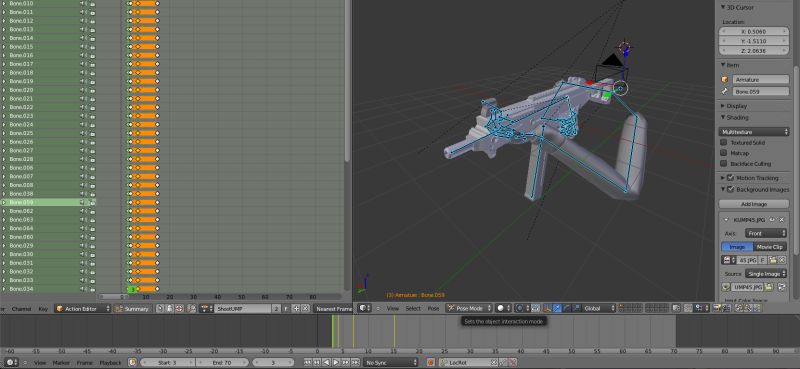Open the 3D viewport Select menu

pyautogui.click(x=413, y=308)
